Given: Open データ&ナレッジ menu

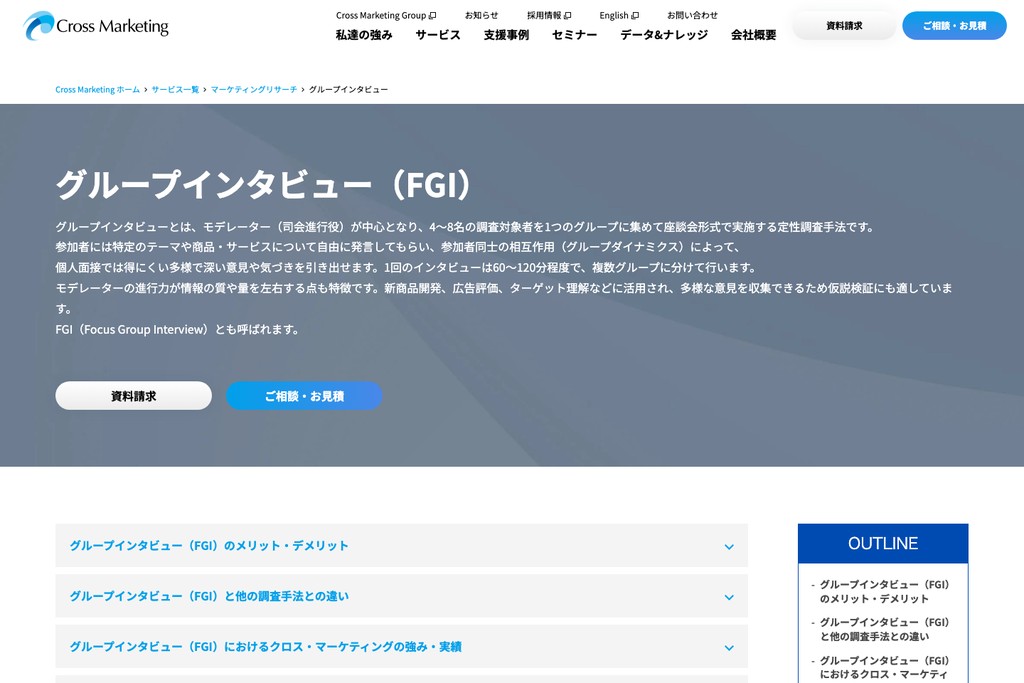Looking at the screenshot, I should click(x=664, y=35).
